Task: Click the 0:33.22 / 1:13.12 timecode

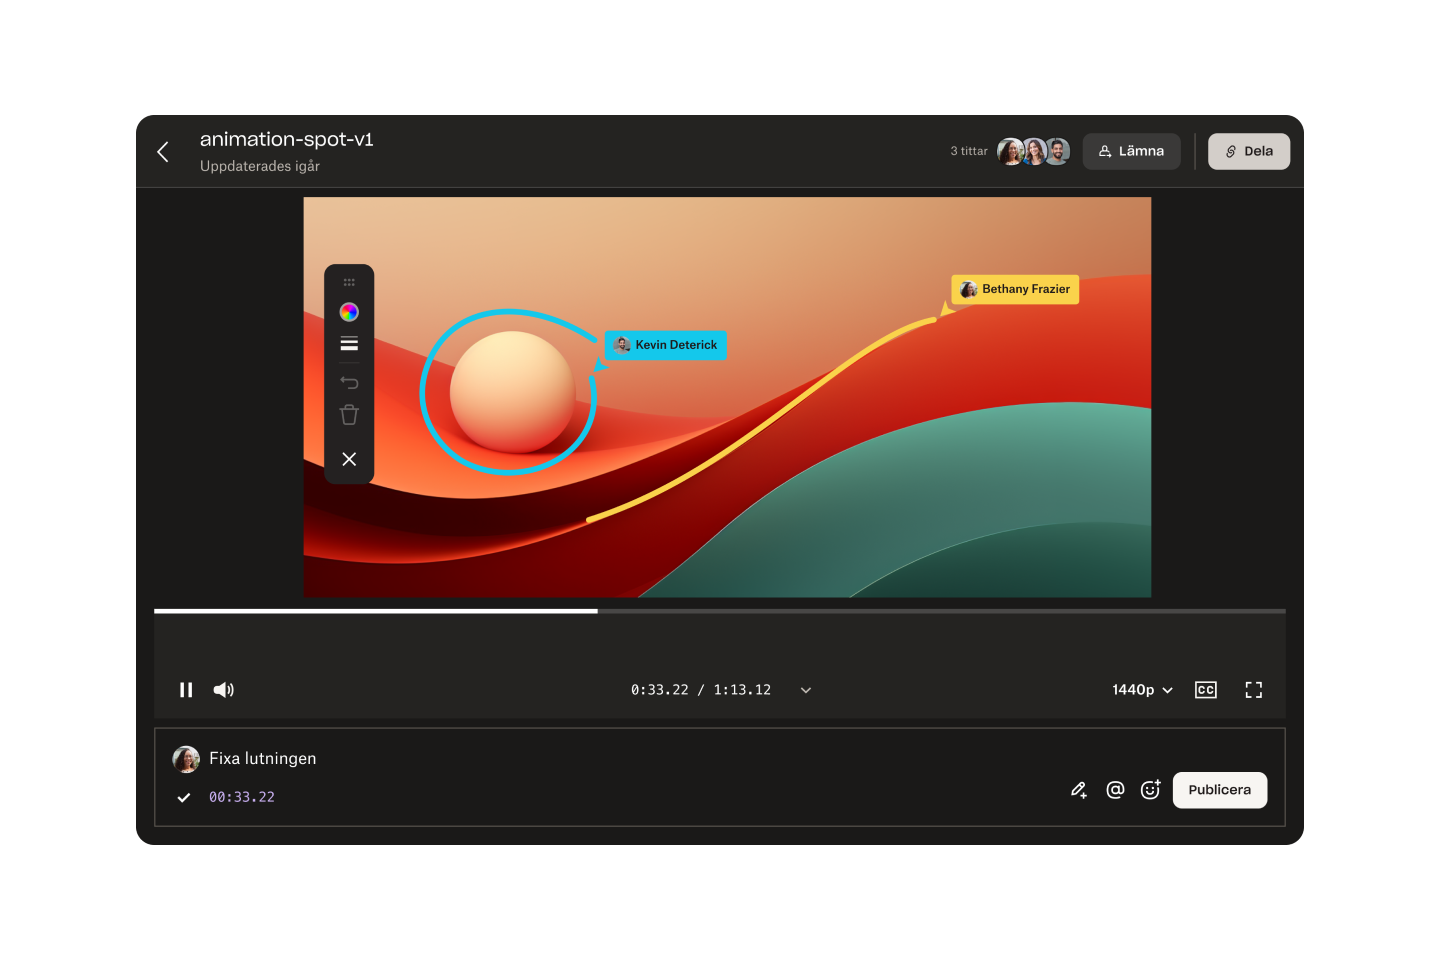Action: (701, 690)
